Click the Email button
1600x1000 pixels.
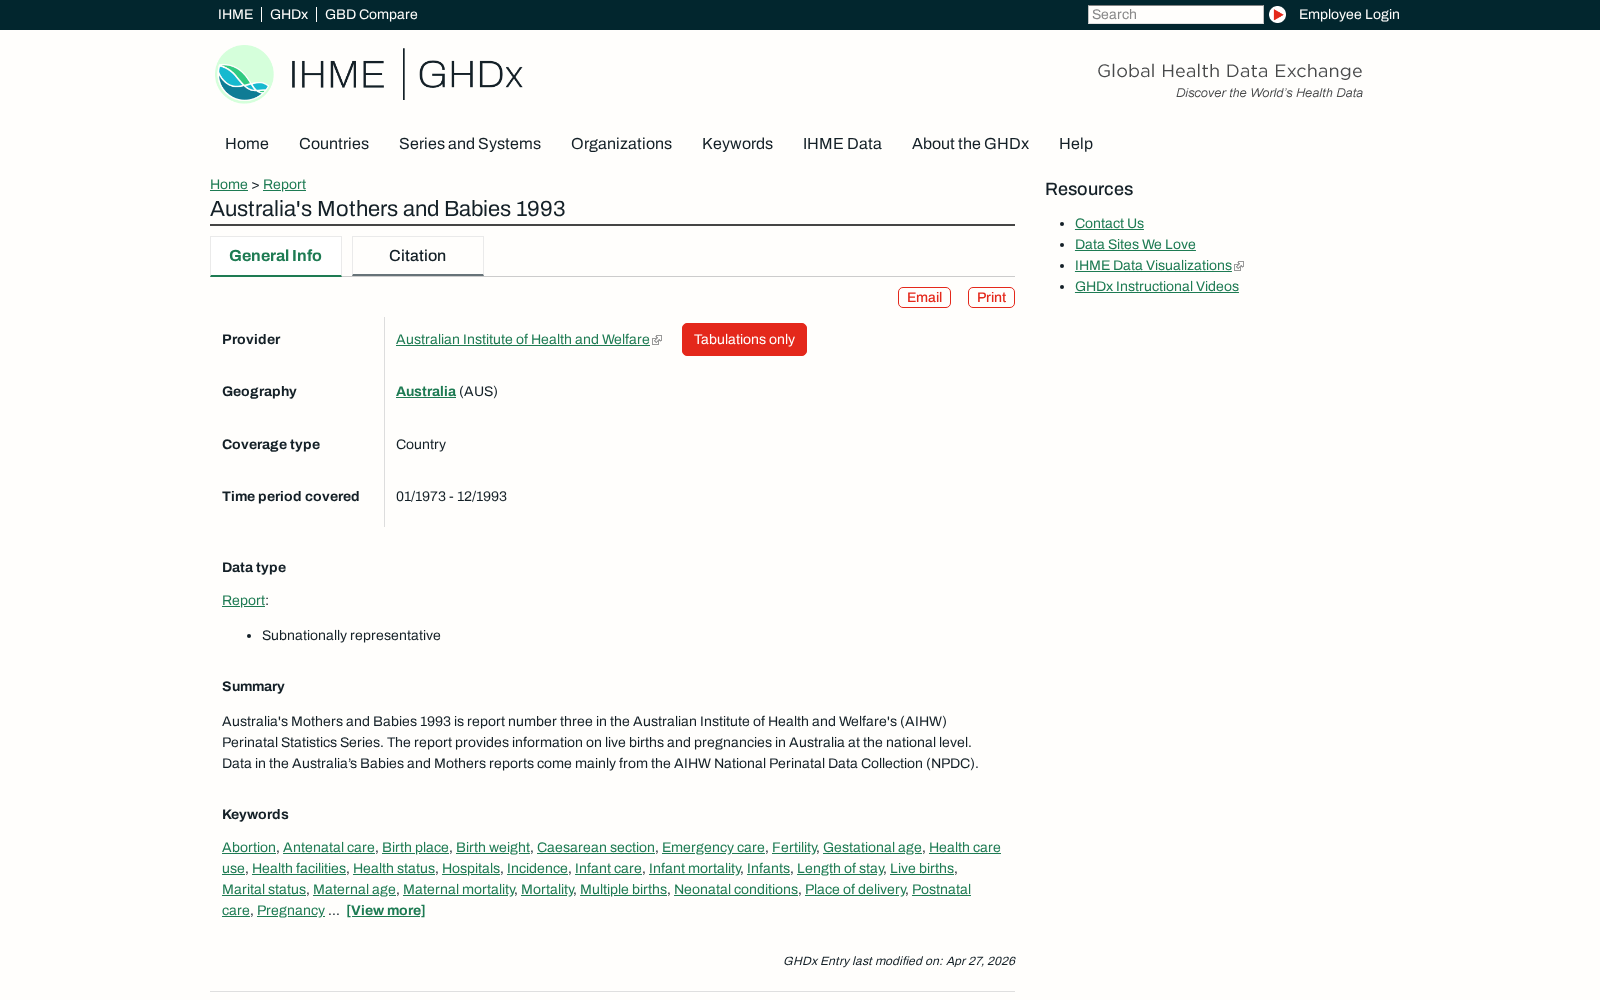(924, 297)
